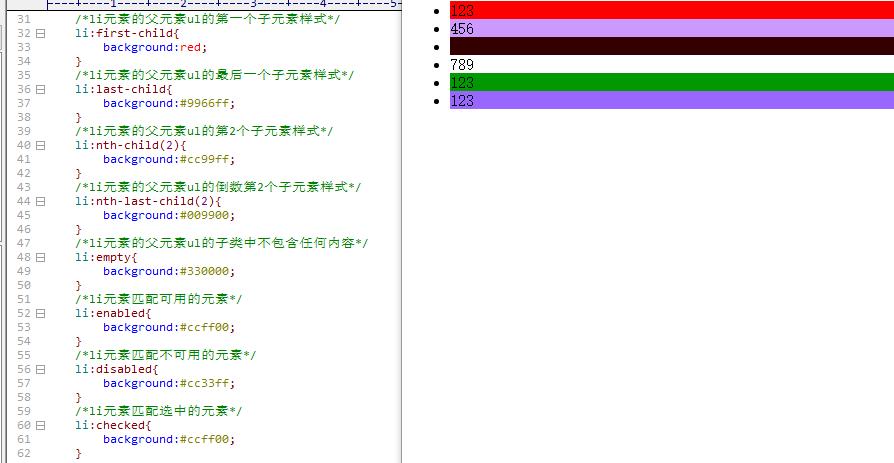
Task: Collapse the li:enabled code block
Action: coord(40,313)
